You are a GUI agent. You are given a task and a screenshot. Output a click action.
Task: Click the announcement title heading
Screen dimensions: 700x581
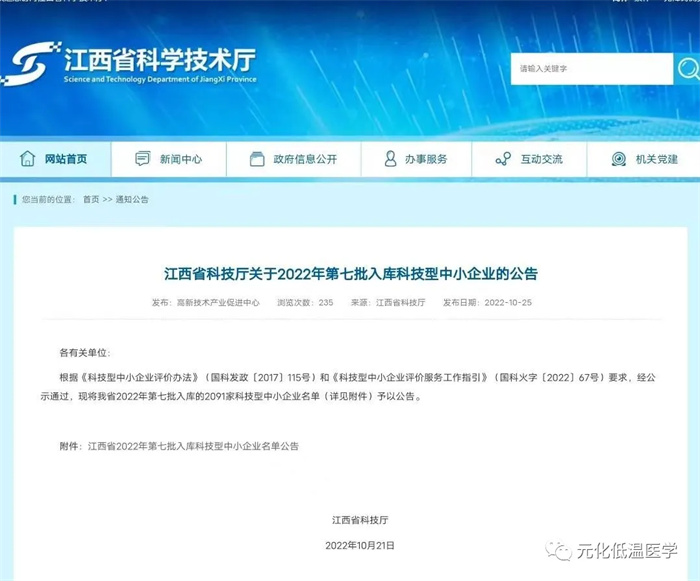tap(357, 274)
